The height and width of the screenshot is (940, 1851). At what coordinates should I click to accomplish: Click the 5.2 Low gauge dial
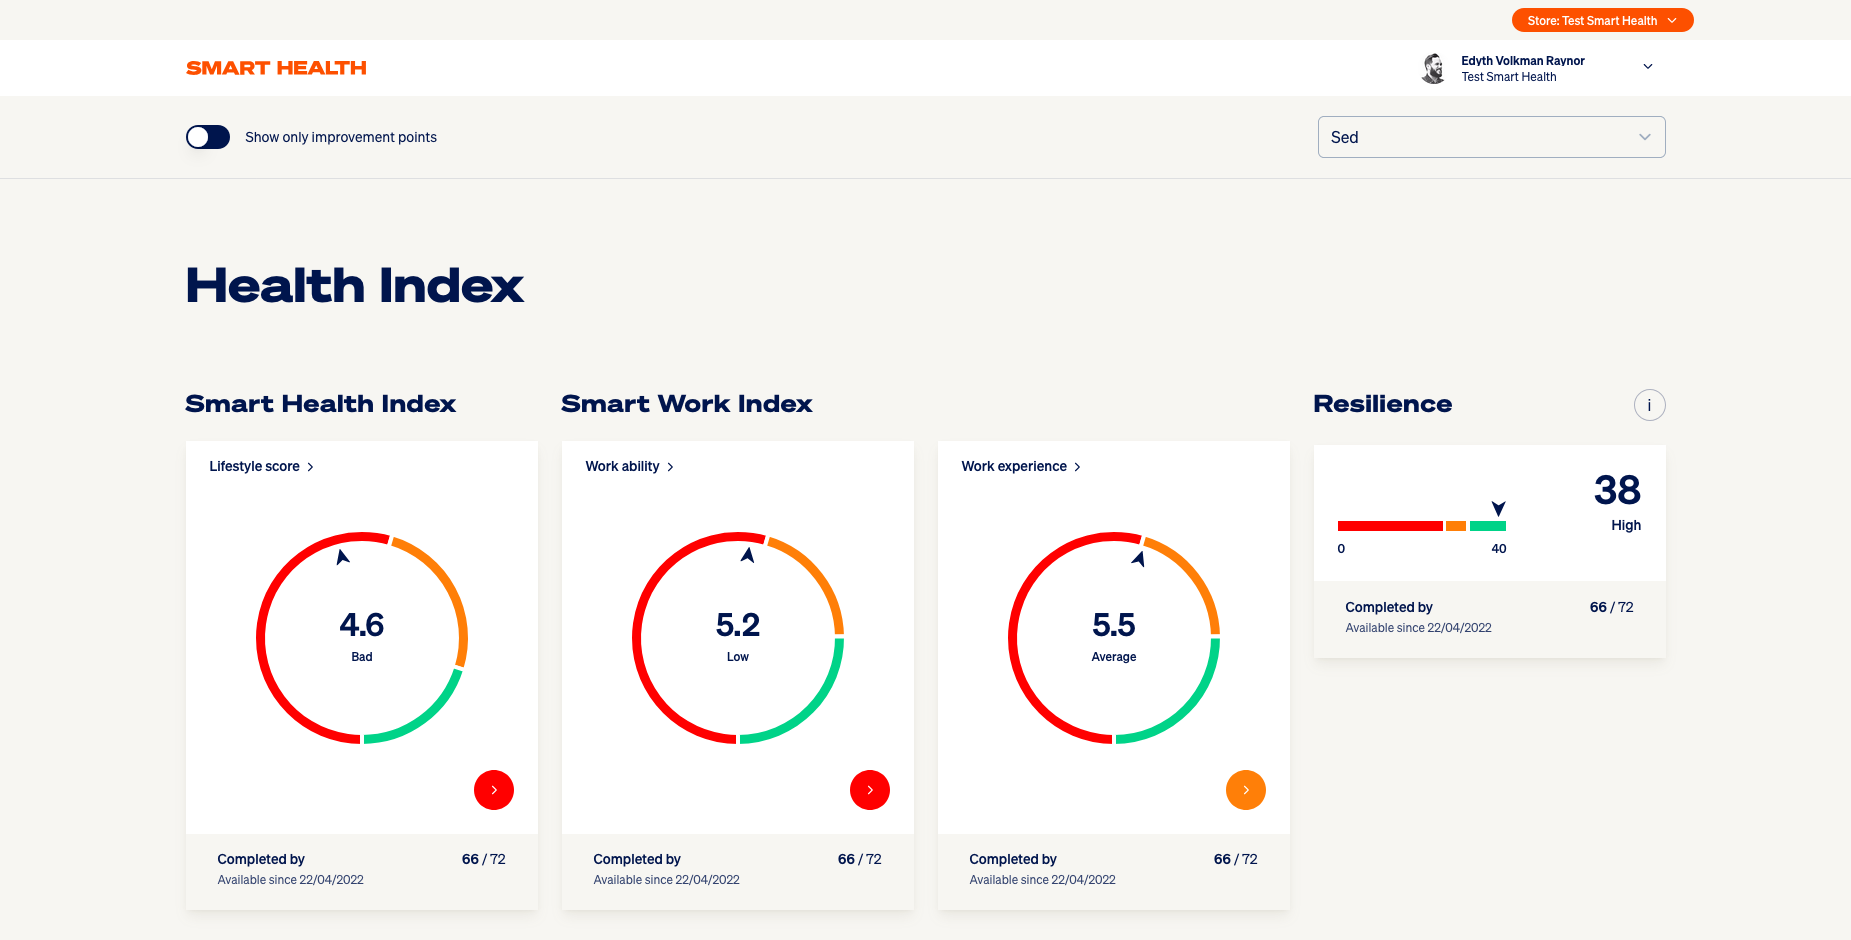[x=737, y=625]
